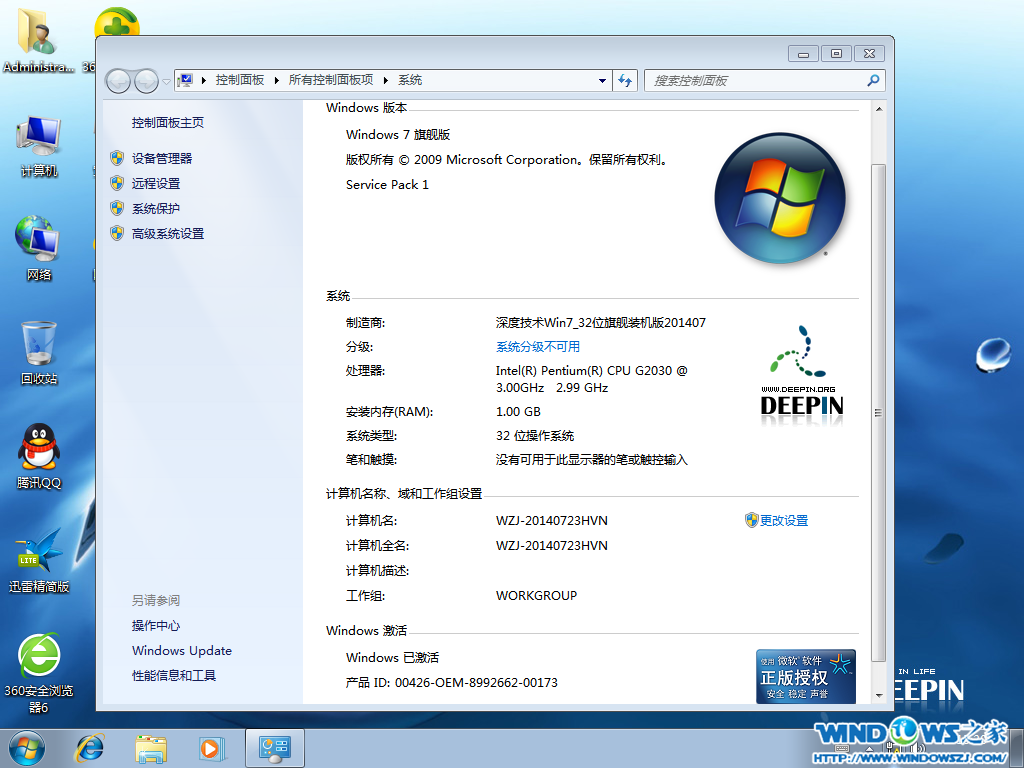
Task: Expand the recent pages dropdown arrow
Action: 167,81
